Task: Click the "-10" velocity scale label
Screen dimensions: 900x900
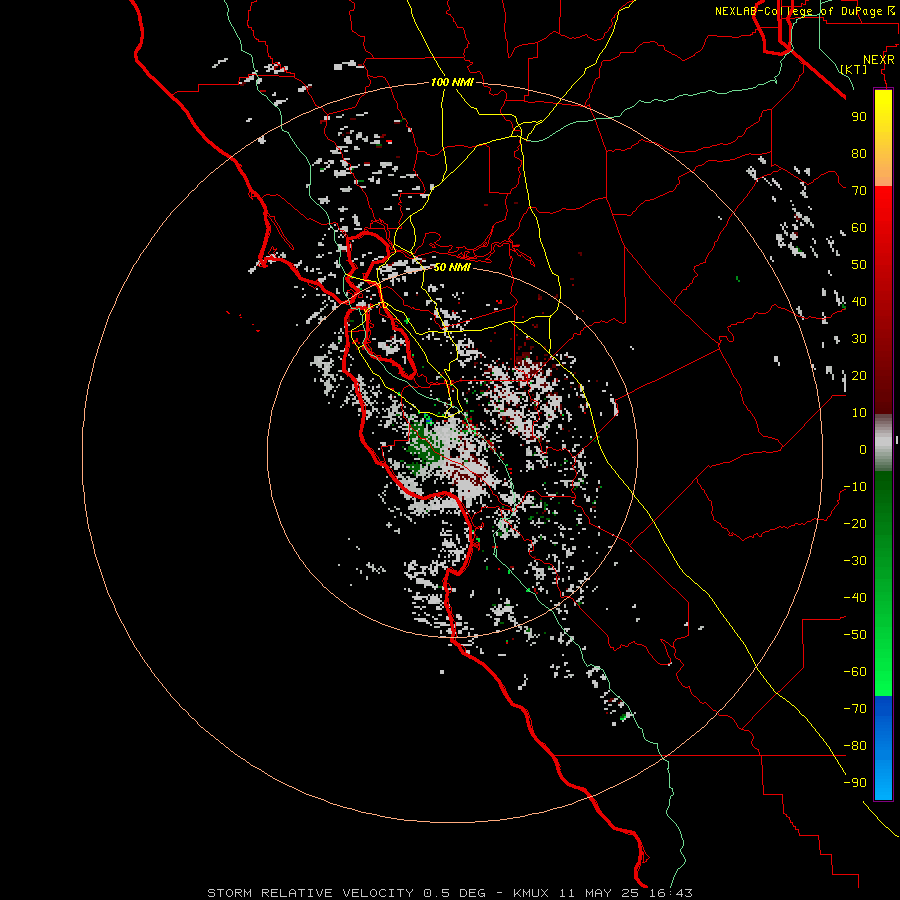Action: tap(855, 487)
